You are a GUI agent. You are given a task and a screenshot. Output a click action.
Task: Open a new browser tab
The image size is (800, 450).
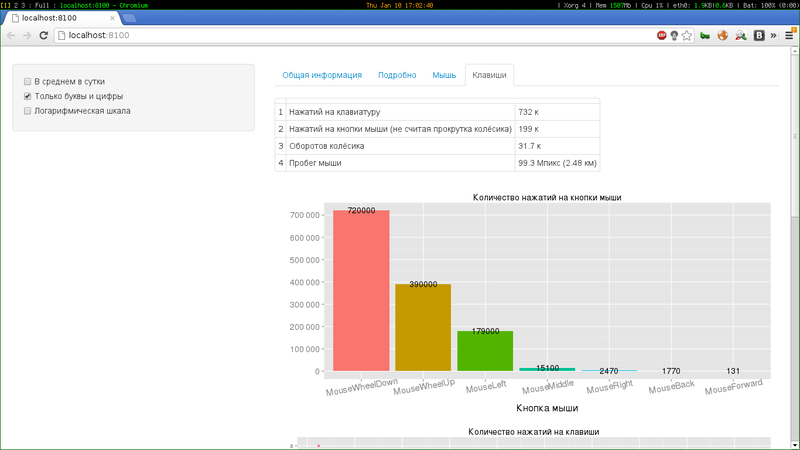pos(130,18)
